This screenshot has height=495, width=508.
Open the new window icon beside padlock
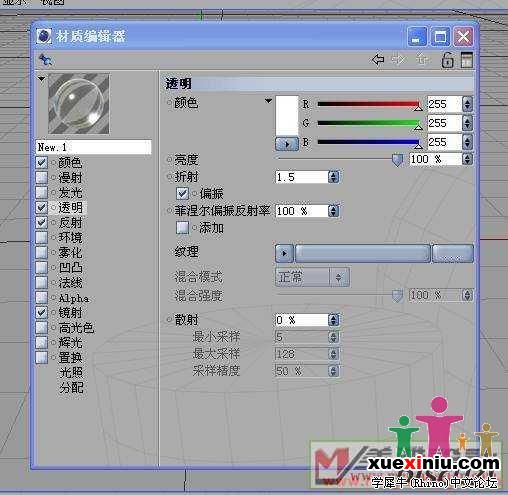[467, 60]
